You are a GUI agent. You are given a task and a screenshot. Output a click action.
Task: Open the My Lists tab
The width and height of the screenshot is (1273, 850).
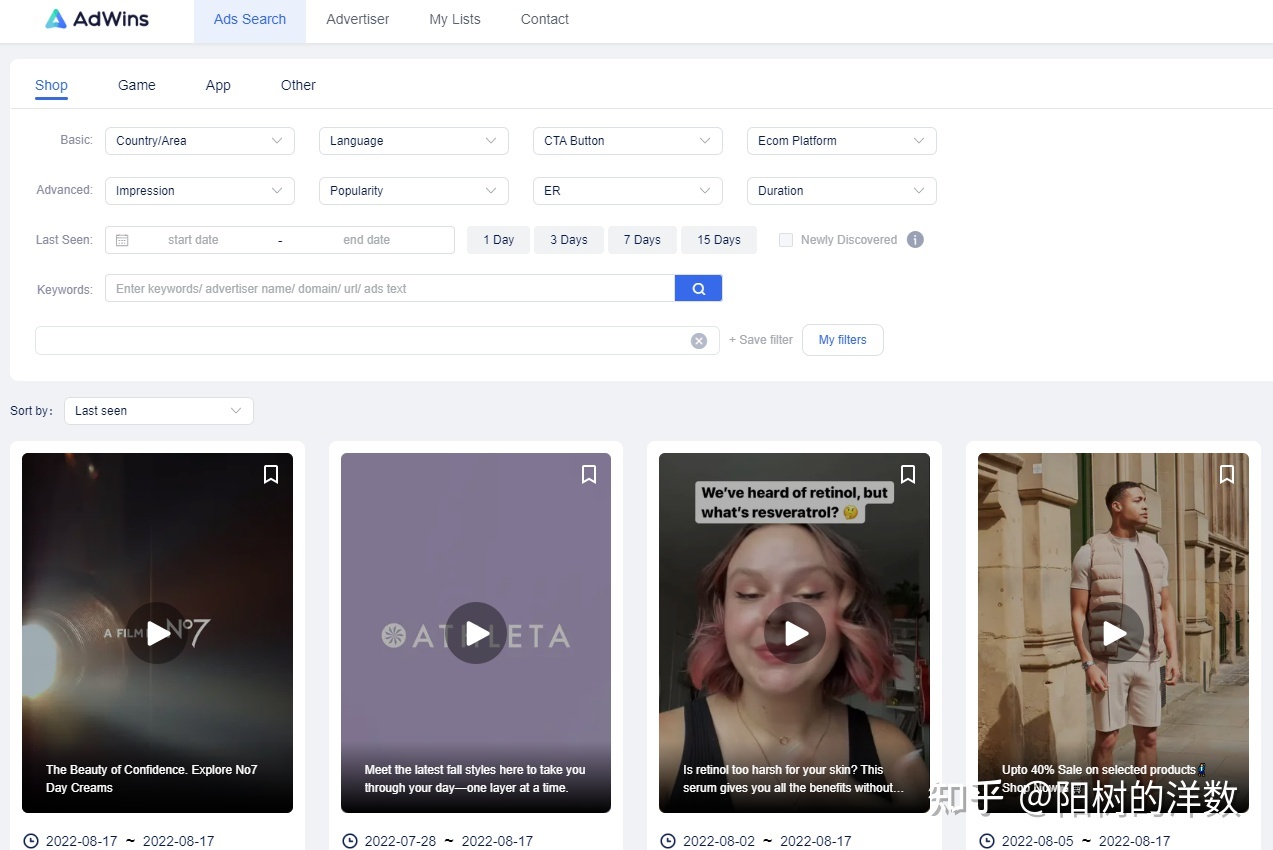(x=455, y=20)
